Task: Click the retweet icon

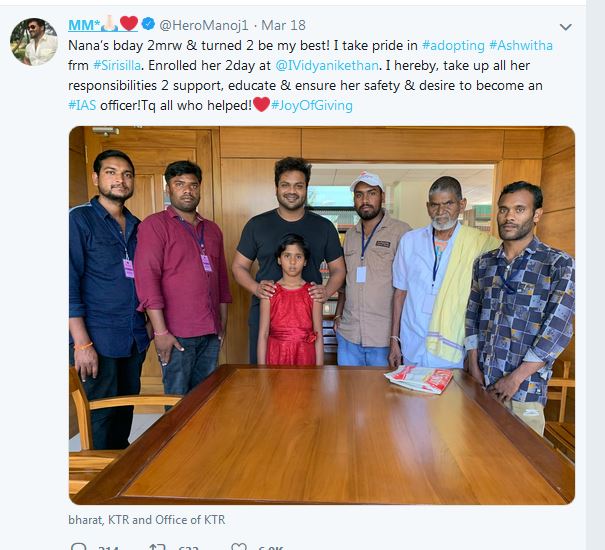Action: click(157, 547)
